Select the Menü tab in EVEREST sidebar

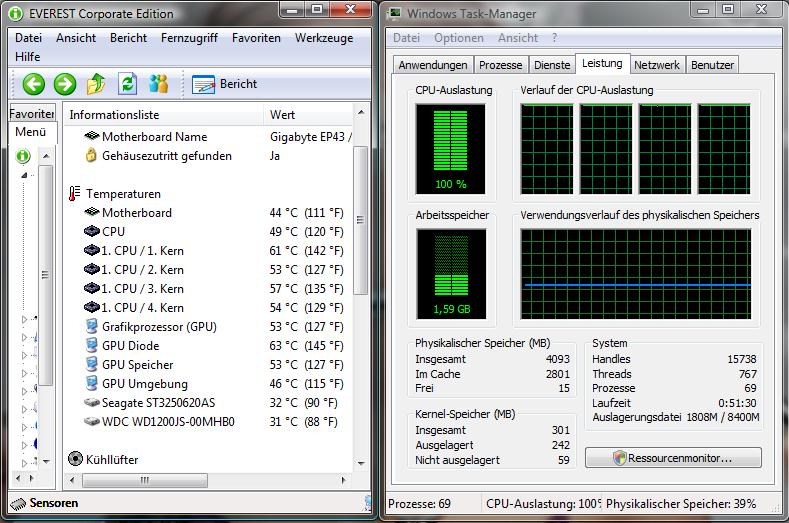[x=31, y=132]
